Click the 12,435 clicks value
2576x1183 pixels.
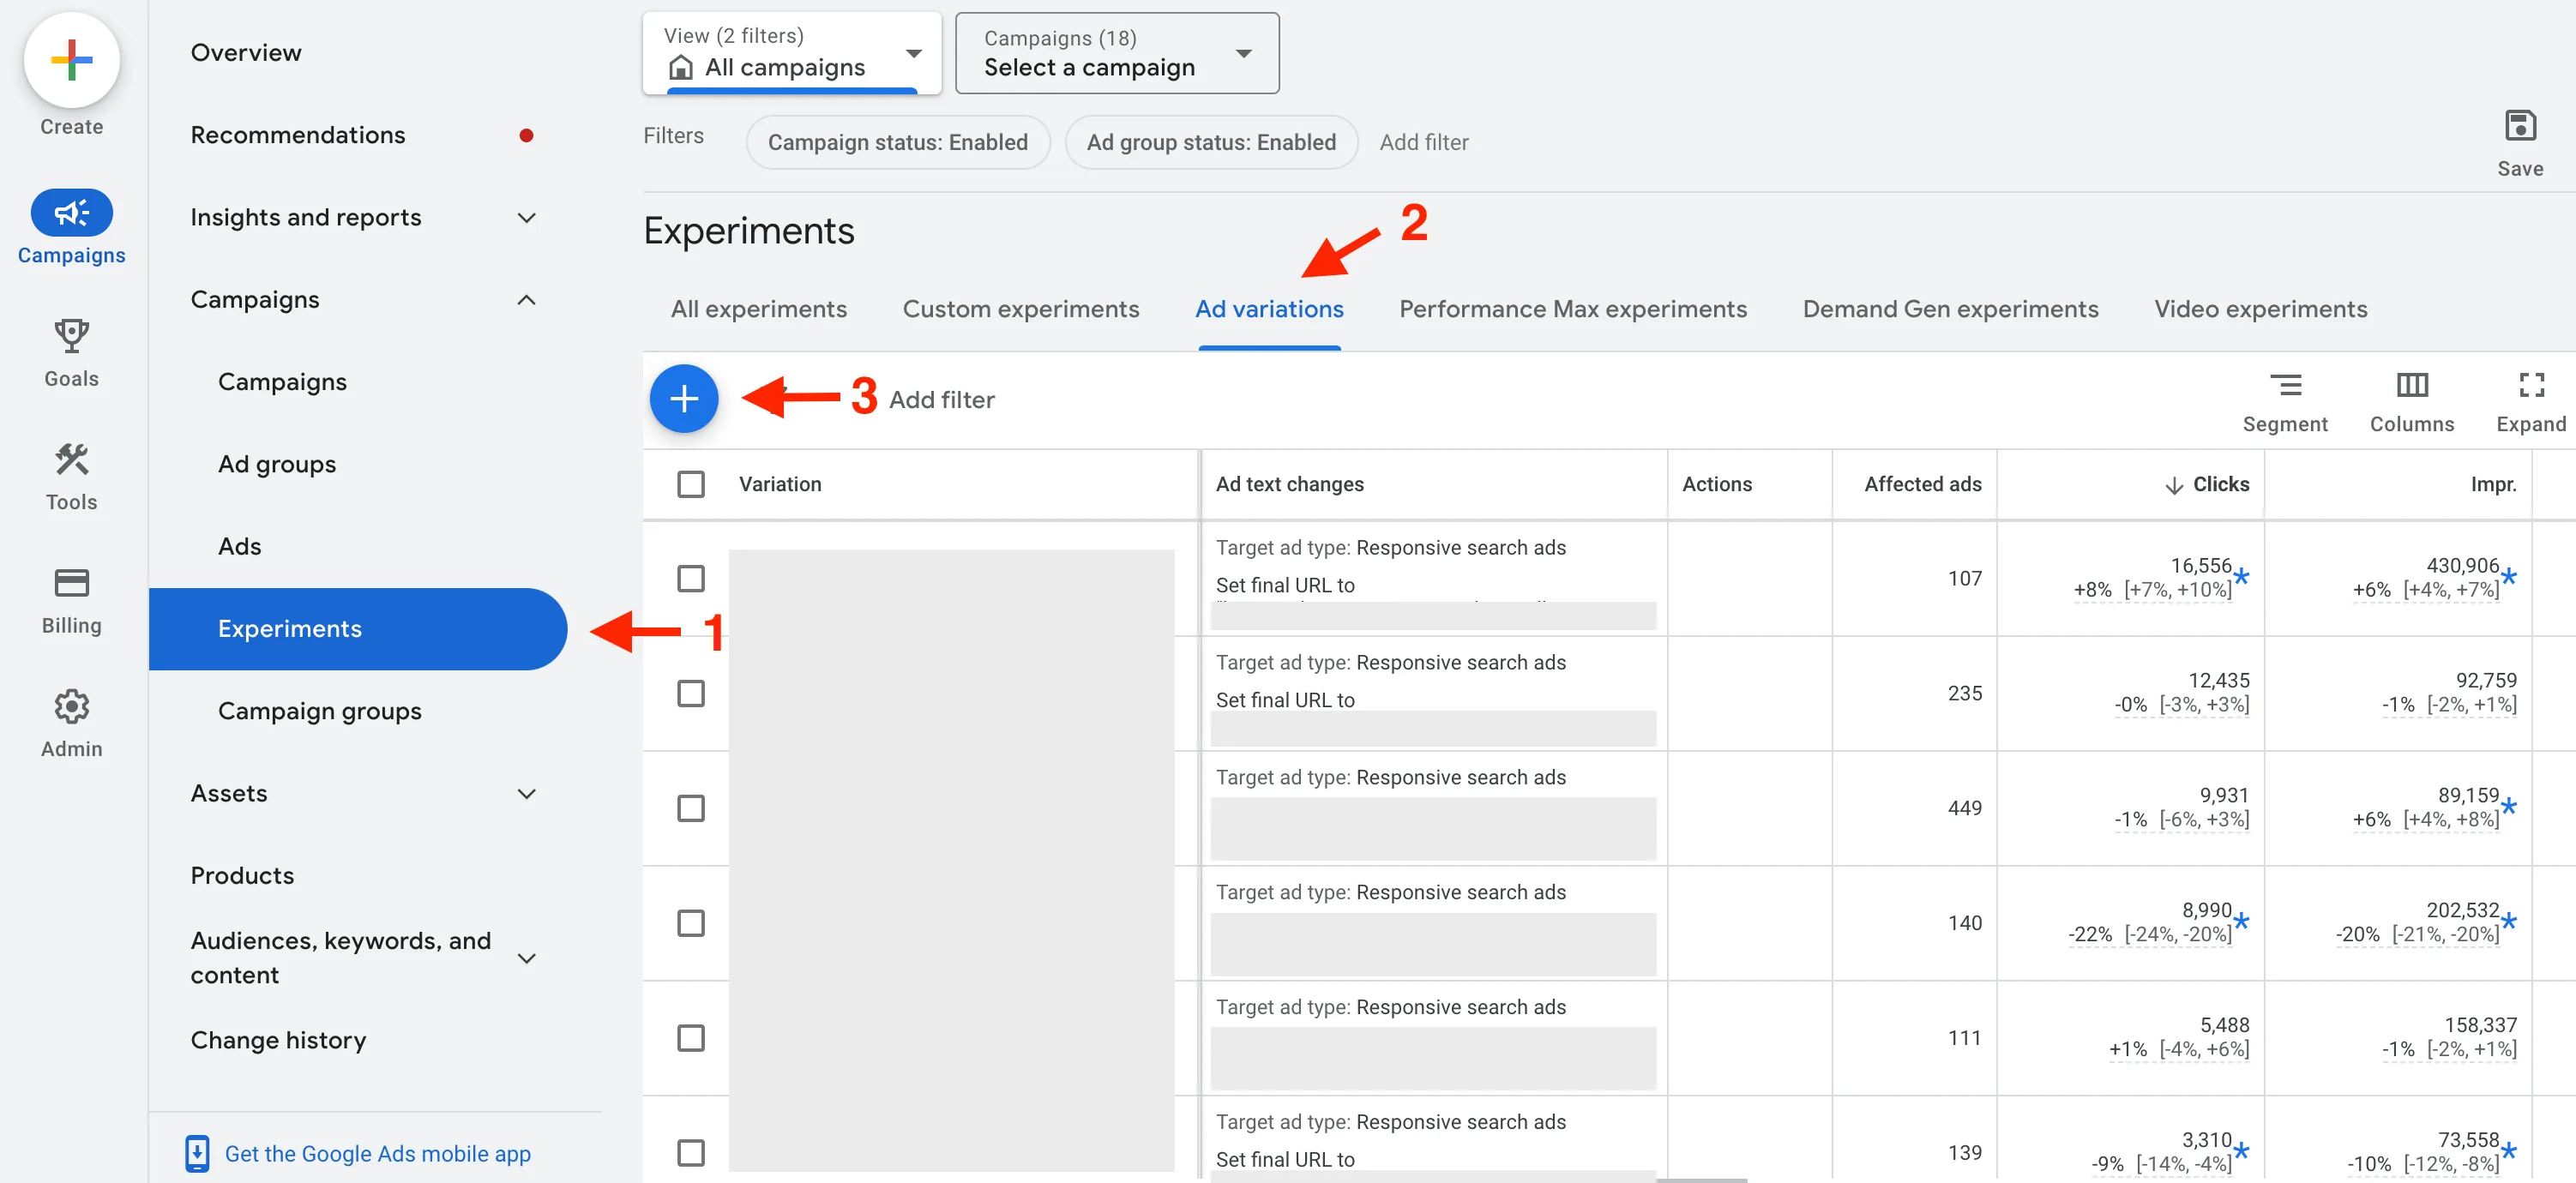click(x=2218, y=680)
